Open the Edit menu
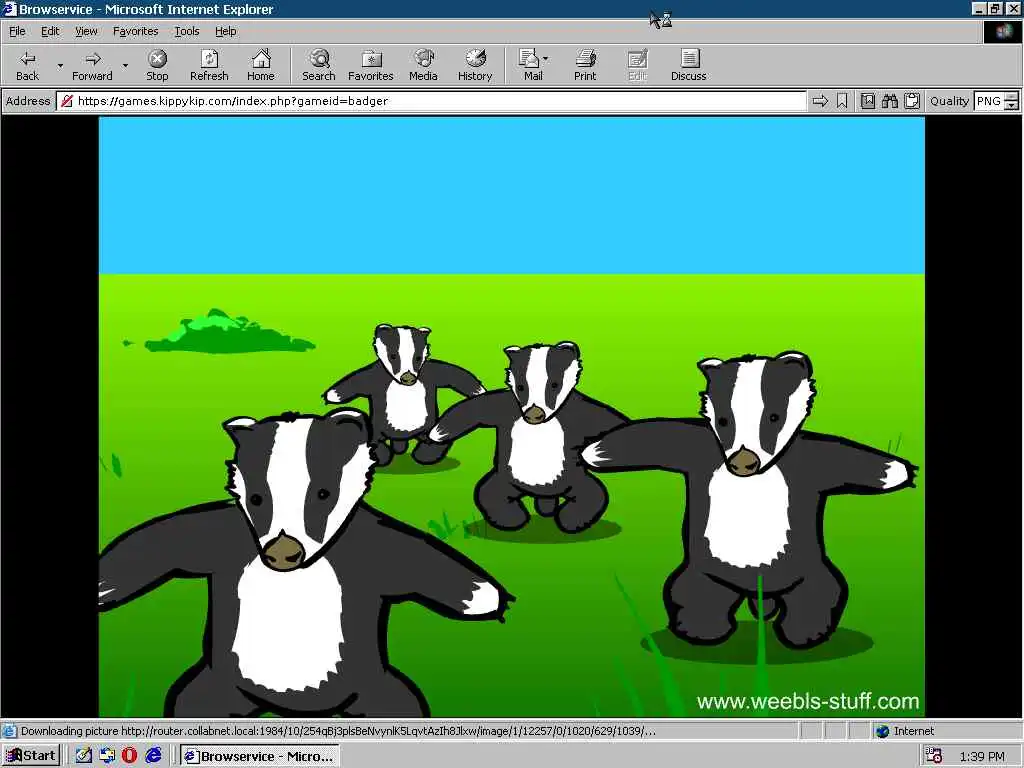 click(x=50, y=31)
